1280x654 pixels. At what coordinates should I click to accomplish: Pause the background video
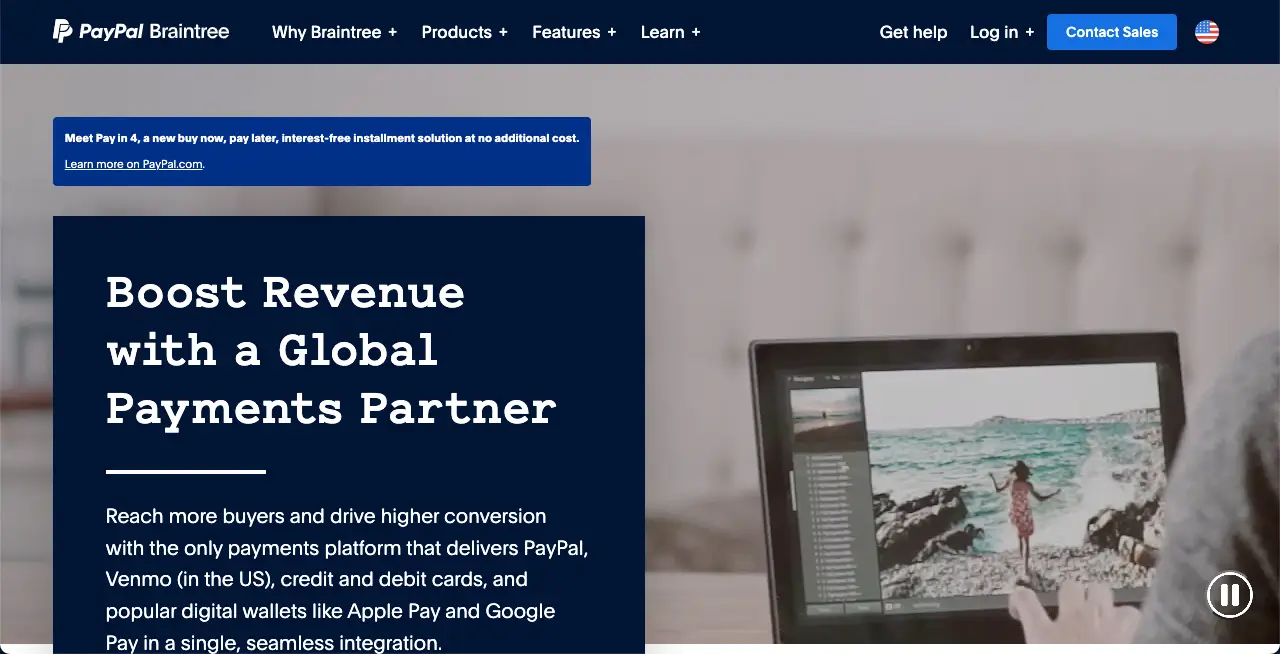coord(1230,596)
